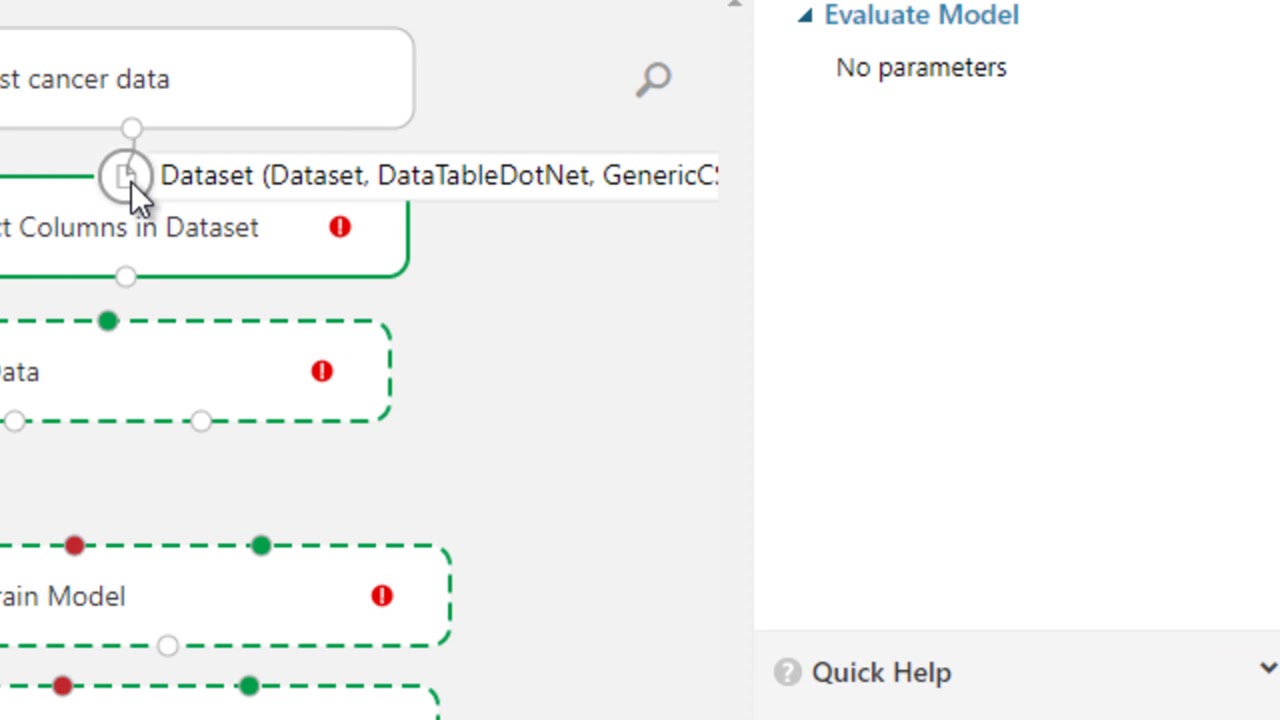Click the magnifier search icon on canvas
Viewport: 1280px width, 720px height.
click(x=654, y=80)
